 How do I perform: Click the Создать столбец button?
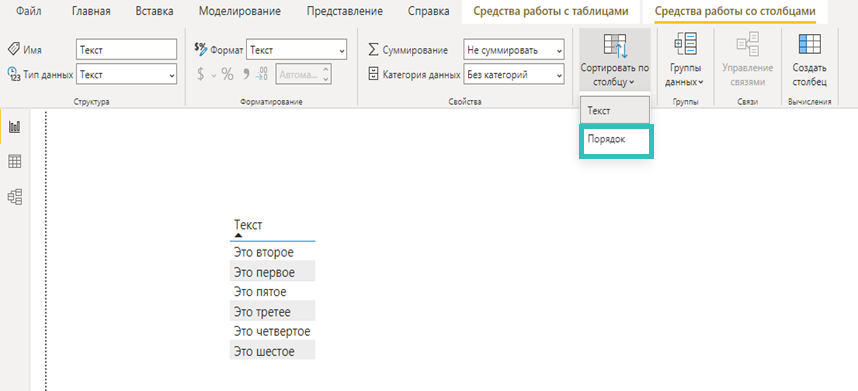pos(809,60)
